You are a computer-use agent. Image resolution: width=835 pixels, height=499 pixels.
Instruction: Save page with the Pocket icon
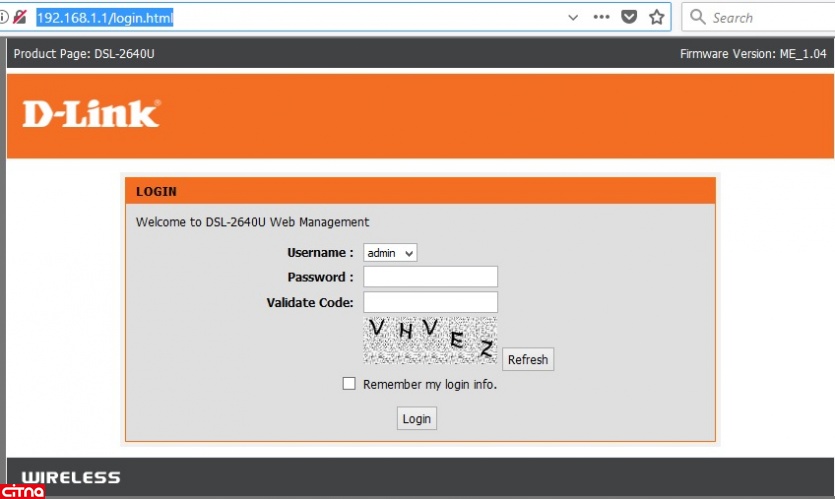[x=629, y=17]
